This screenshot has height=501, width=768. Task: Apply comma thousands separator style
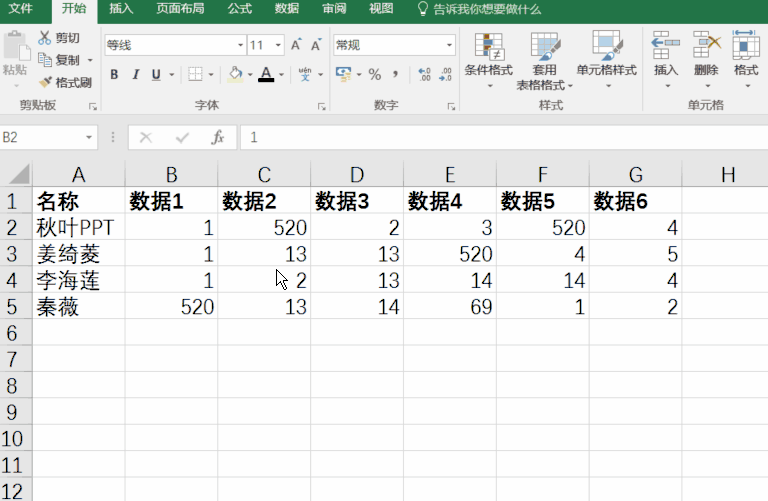(x=395, y=74)
